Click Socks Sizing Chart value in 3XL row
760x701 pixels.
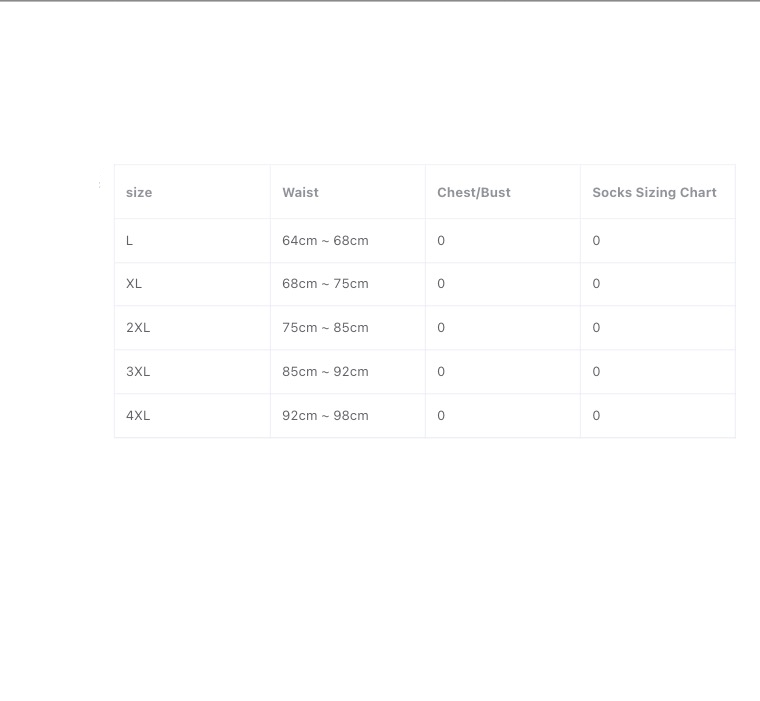click(596, 372)
